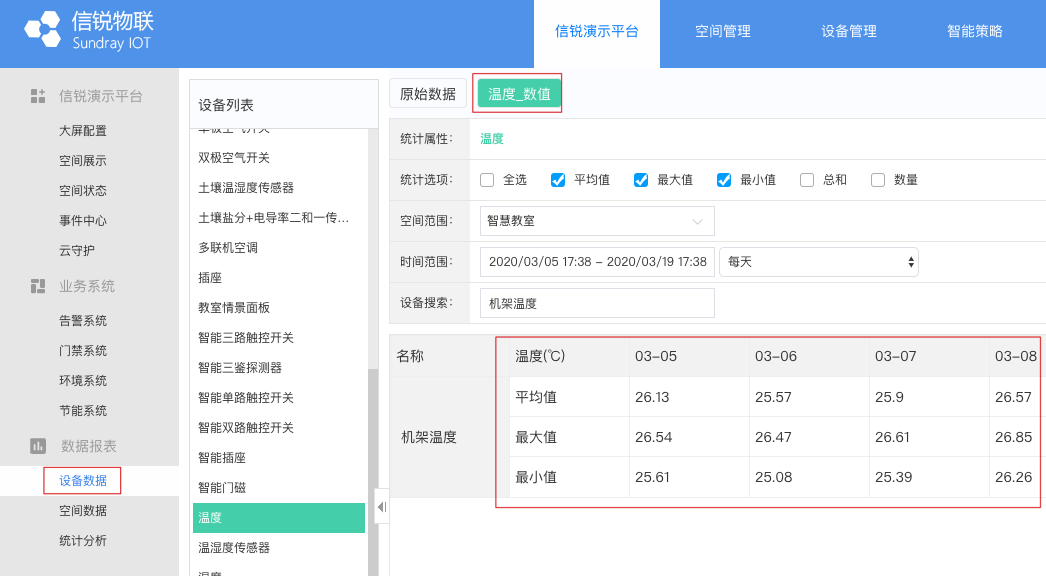Select highlighted 温度 device item
Viewport: 1046px width, 576px height.
(279, 518)
